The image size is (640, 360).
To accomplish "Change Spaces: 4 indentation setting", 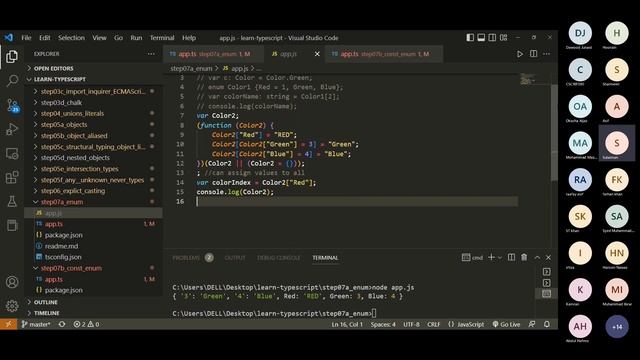I will [x=383, y=324].
